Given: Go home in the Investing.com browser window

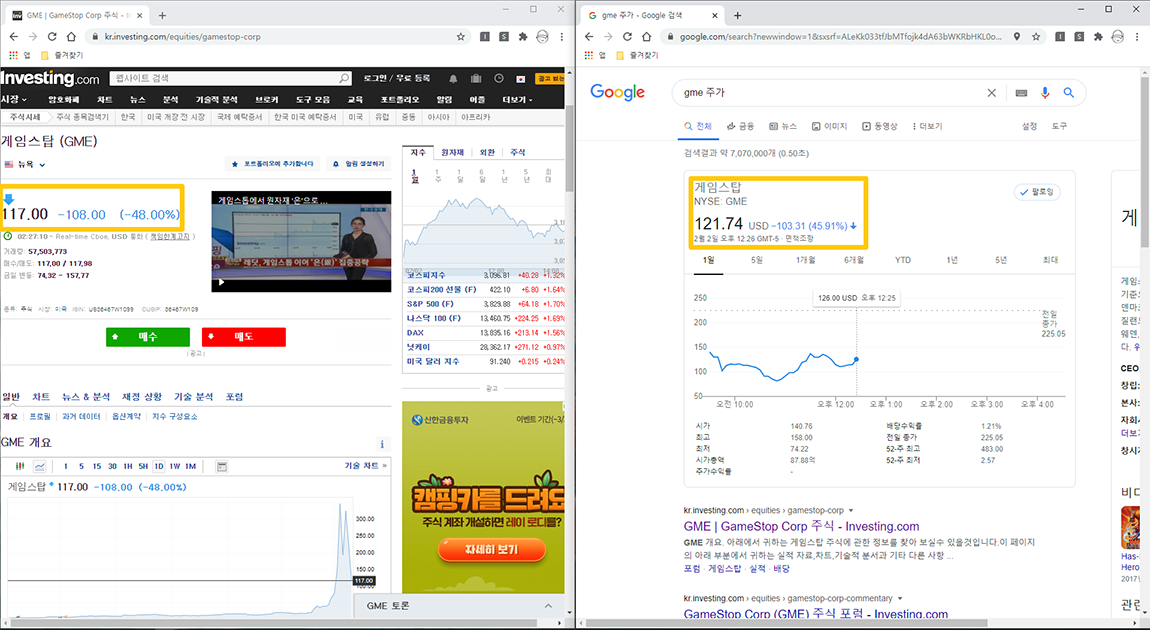Looking at the screenshot, I should pos(71,37).
